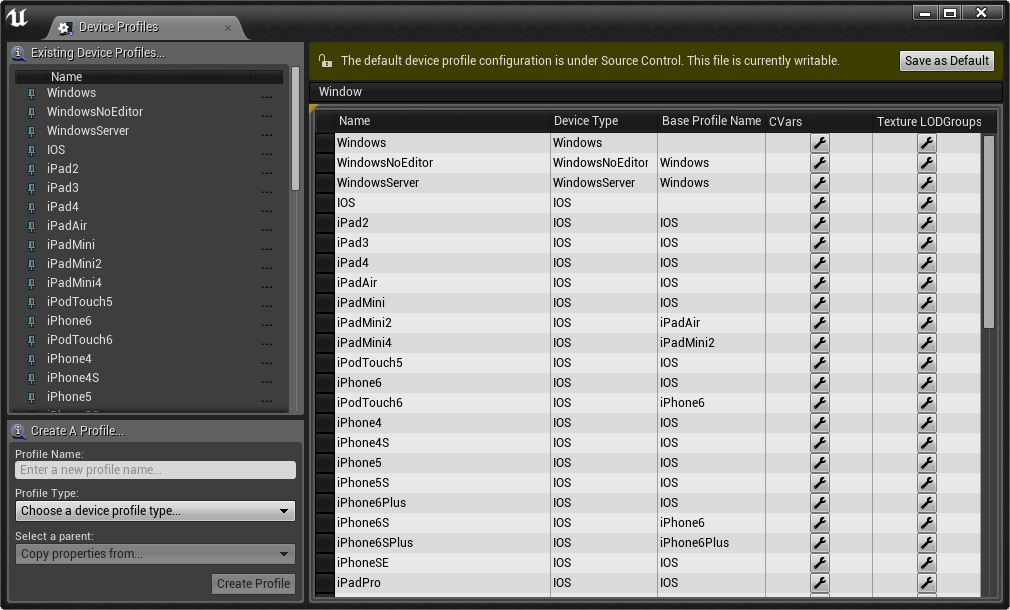
Task: Open CVars editor for the Windows profile
Action: [820, 142]
